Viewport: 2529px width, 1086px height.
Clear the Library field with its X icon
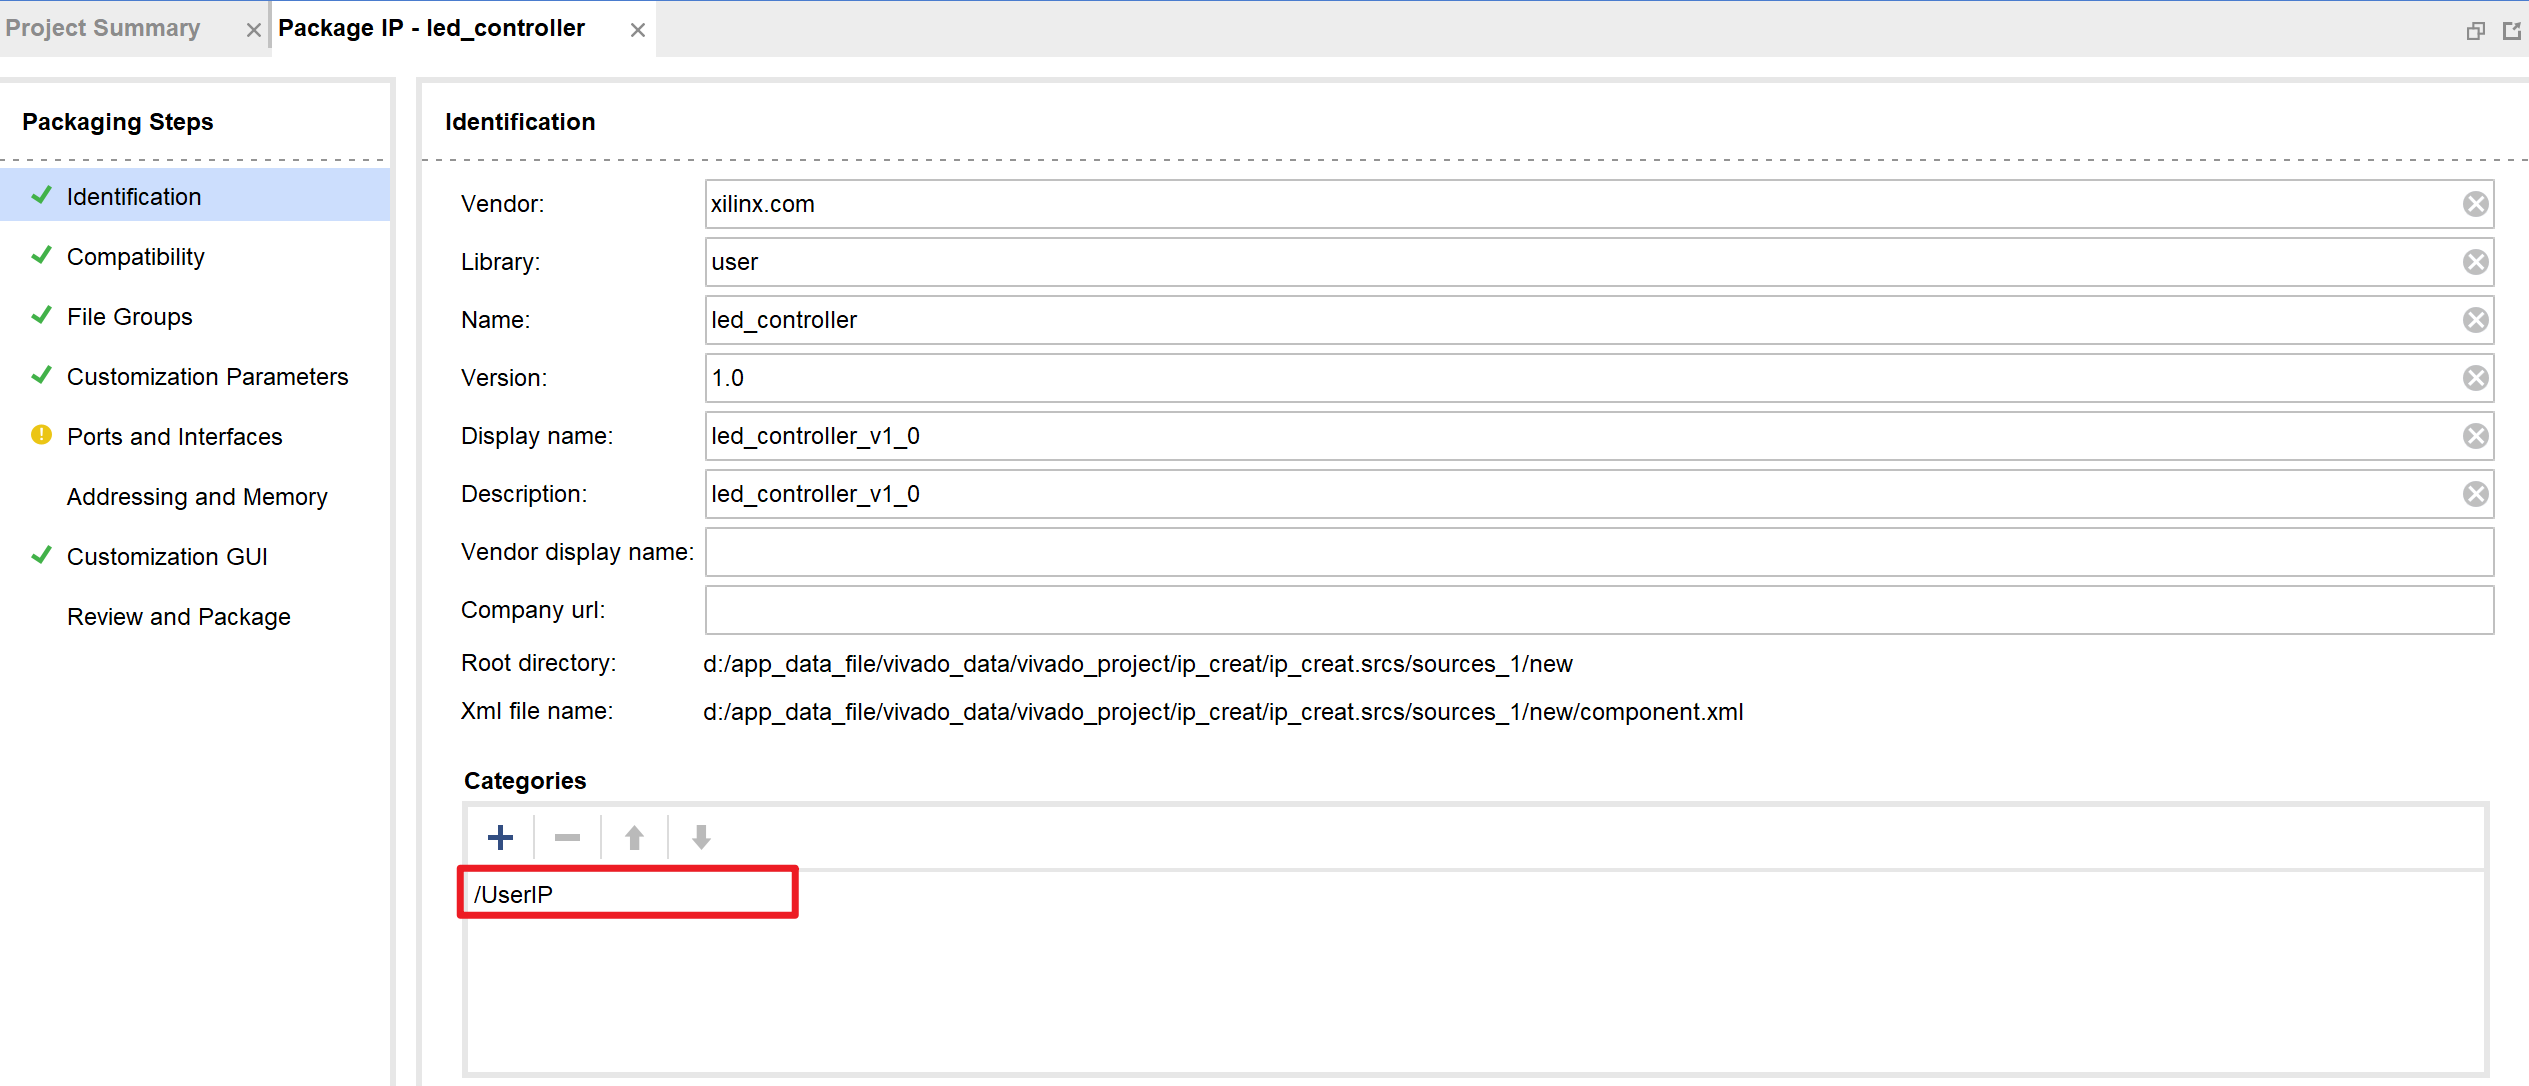[2475, 262]
